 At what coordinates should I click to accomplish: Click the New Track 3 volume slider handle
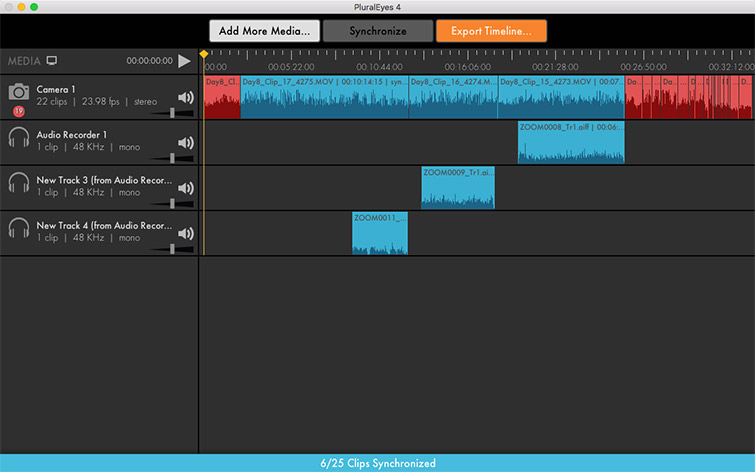coord(172,204)
